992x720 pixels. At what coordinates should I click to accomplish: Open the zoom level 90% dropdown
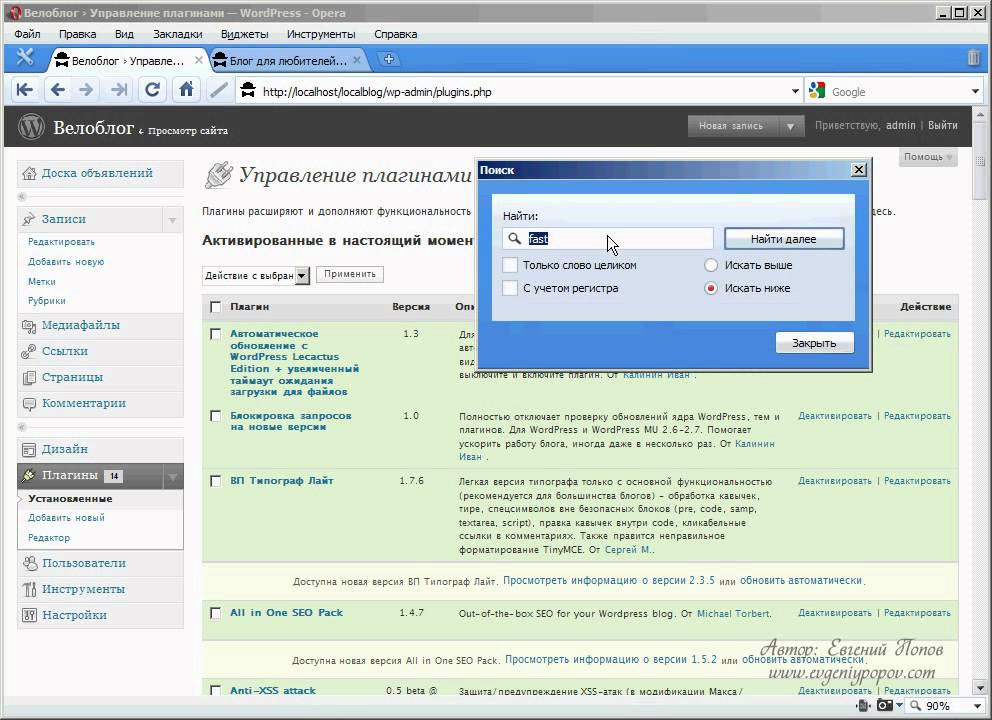pos(976,705)
